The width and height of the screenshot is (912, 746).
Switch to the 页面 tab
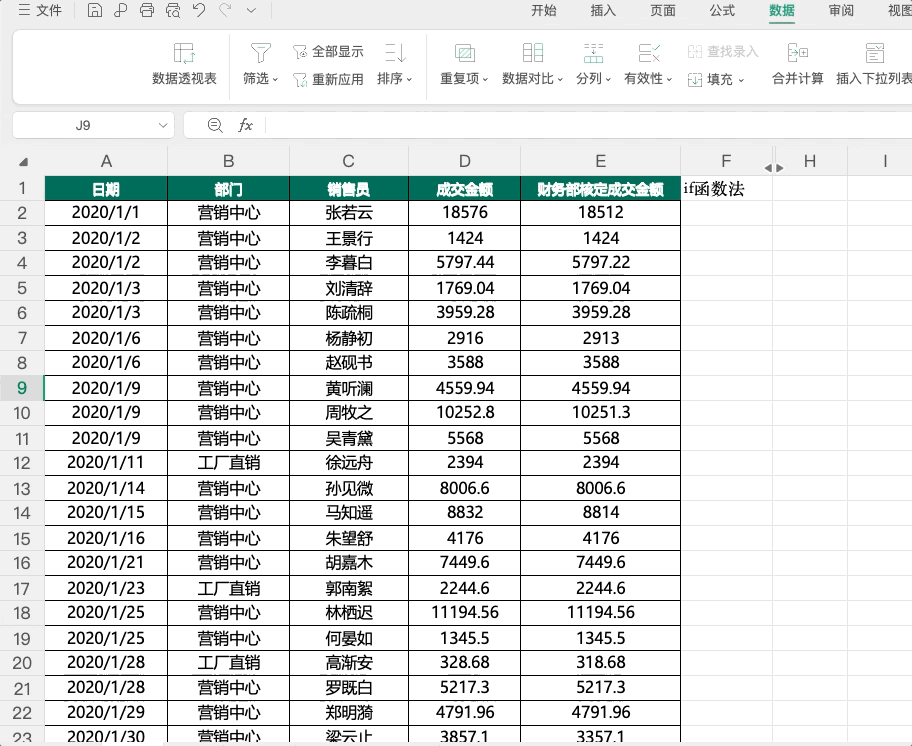[662, 10]
